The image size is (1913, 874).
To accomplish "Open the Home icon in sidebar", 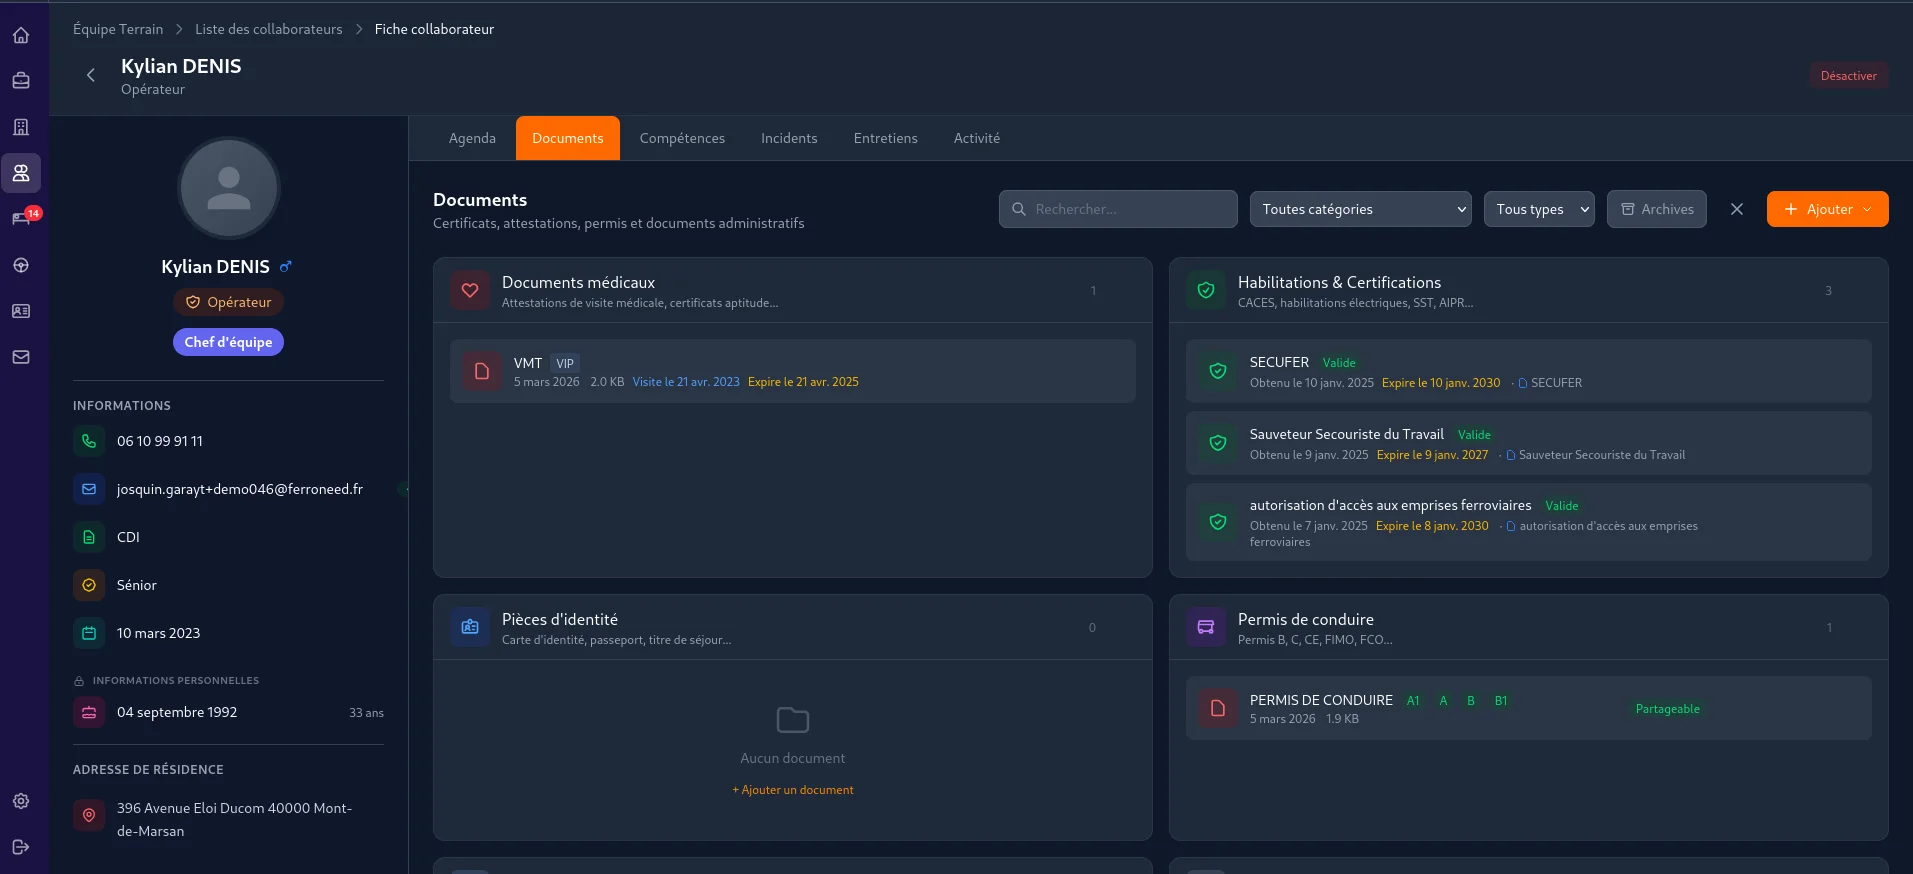I will (x=21, y=35).
